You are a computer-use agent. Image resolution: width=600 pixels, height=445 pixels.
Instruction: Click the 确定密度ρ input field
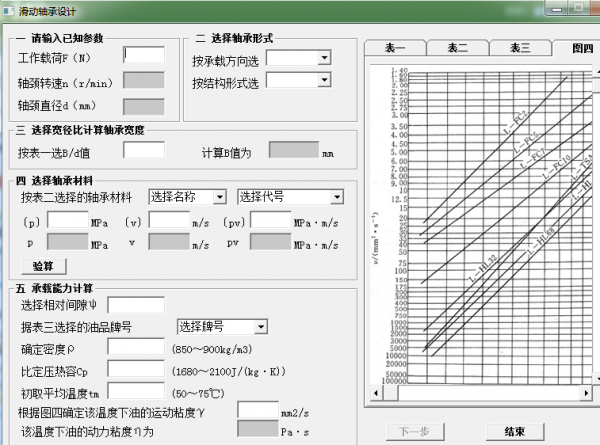click(x=136, y=346)
